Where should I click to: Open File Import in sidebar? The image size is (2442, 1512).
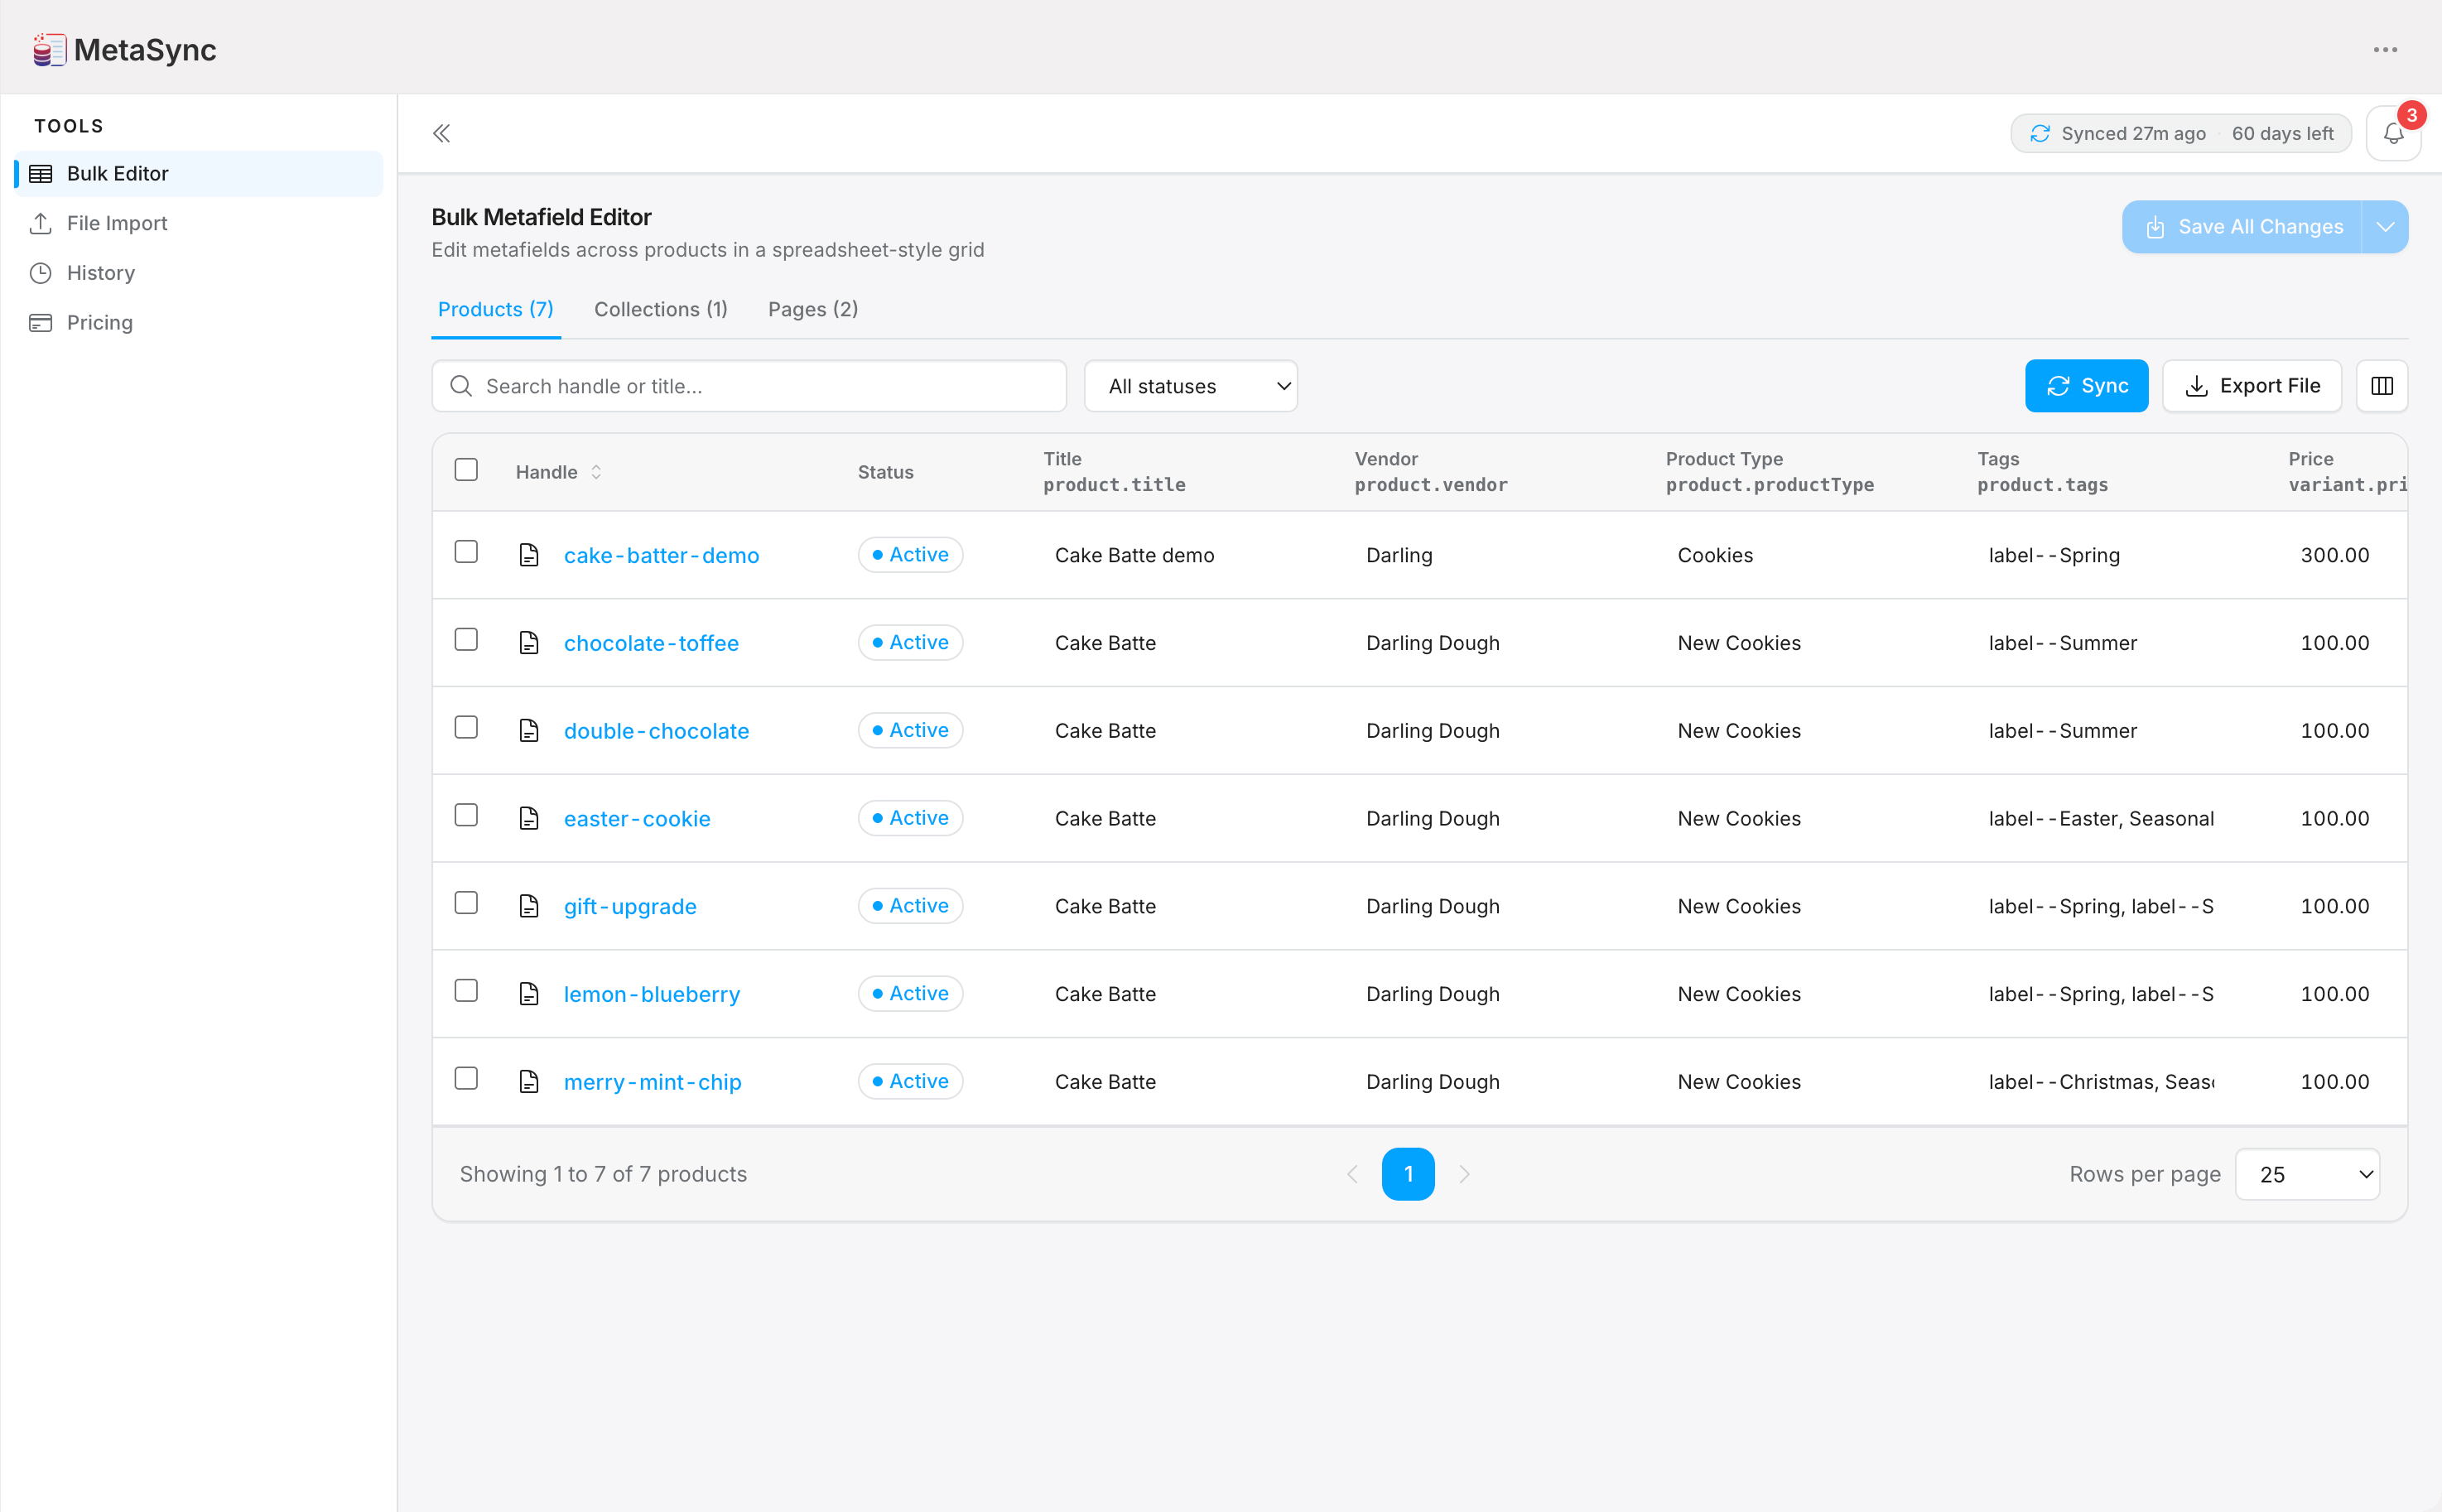click(199, 223)
